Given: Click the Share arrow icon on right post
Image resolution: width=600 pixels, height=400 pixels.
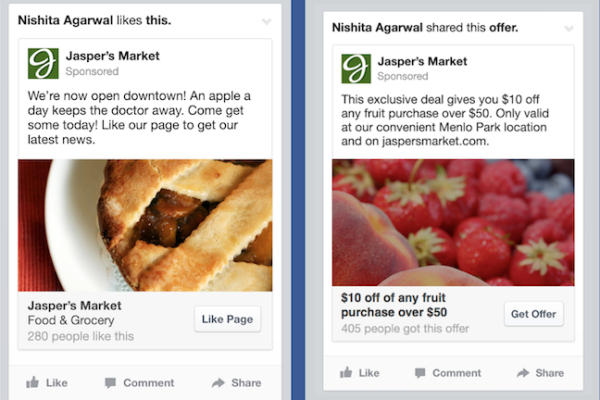Looking at the screenshot, I should tap(523, 372).
